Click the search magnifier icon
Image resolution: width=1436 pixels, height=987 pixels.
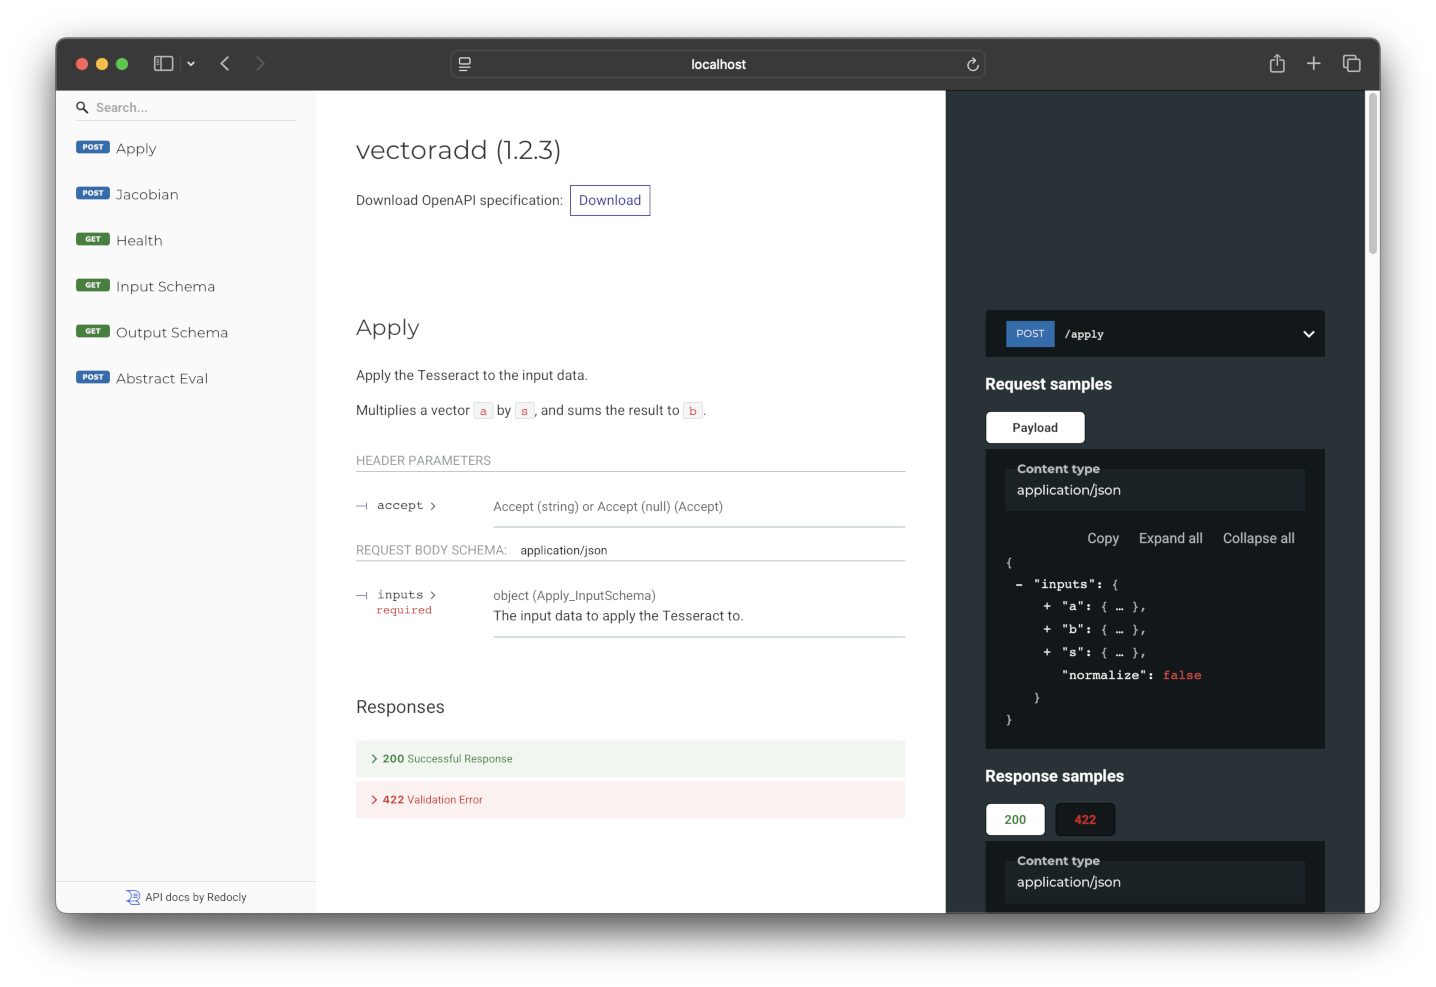[x=82, y=107]
